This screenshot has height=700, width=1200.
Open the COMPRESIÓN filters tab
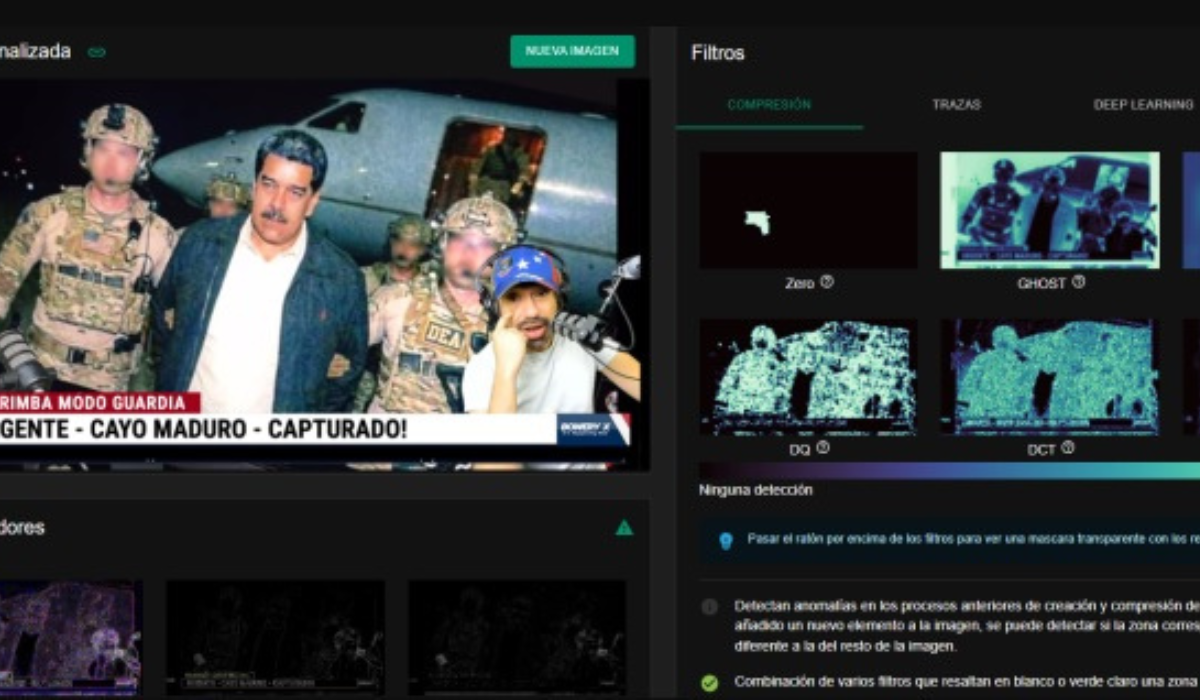click(769, 104)
